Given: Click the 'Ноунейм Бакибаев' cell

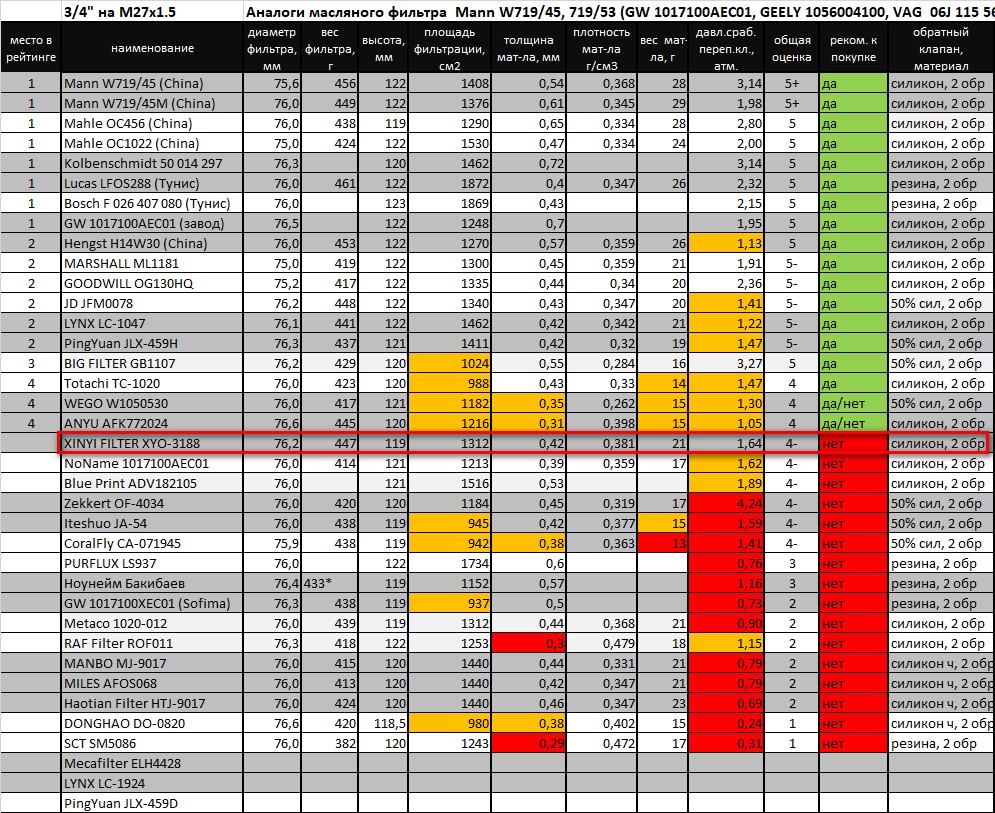Looking at the screenshot, I should click(x=152, y=583).
